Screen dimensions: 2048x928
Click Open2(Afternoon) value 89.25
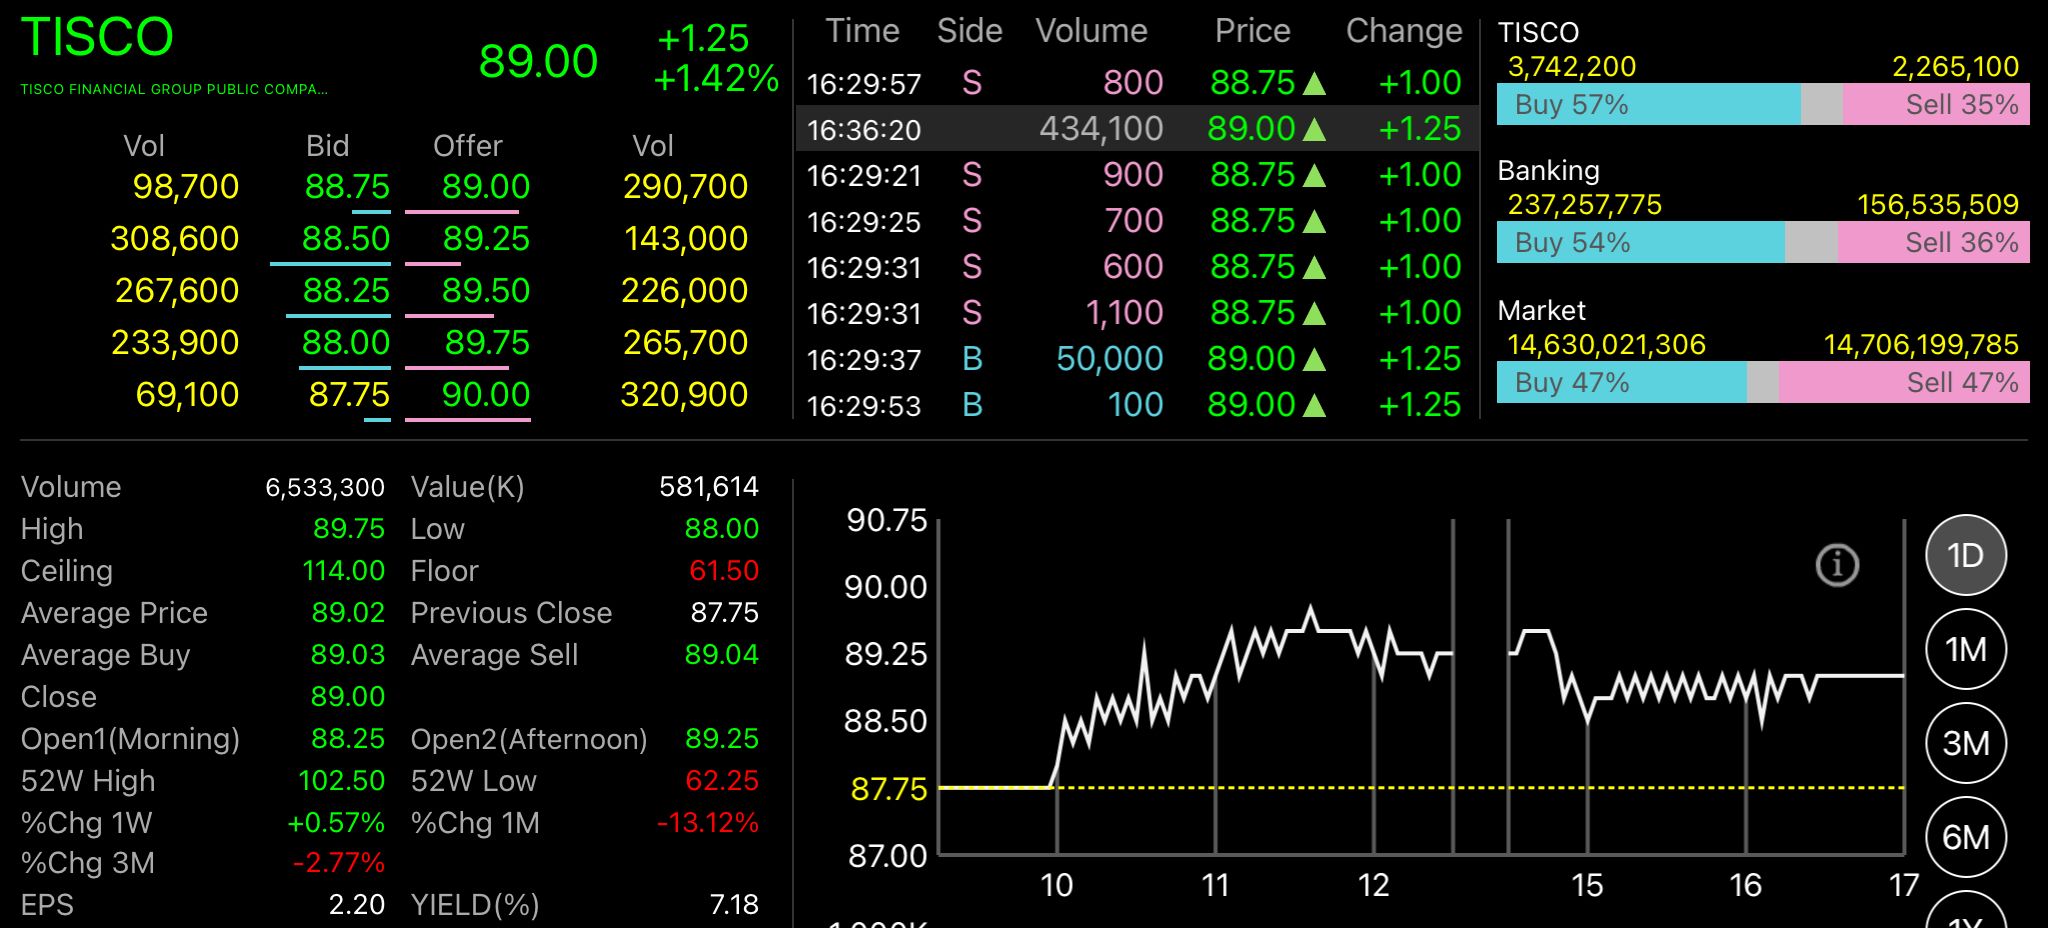[722, 739]
